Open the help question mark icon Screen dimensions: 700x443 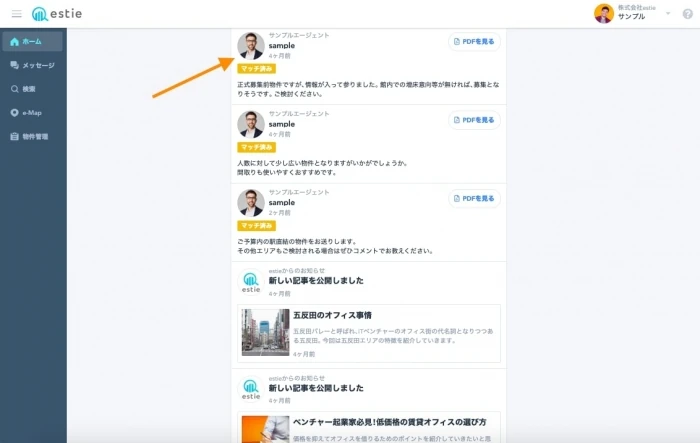coord(687,14)
